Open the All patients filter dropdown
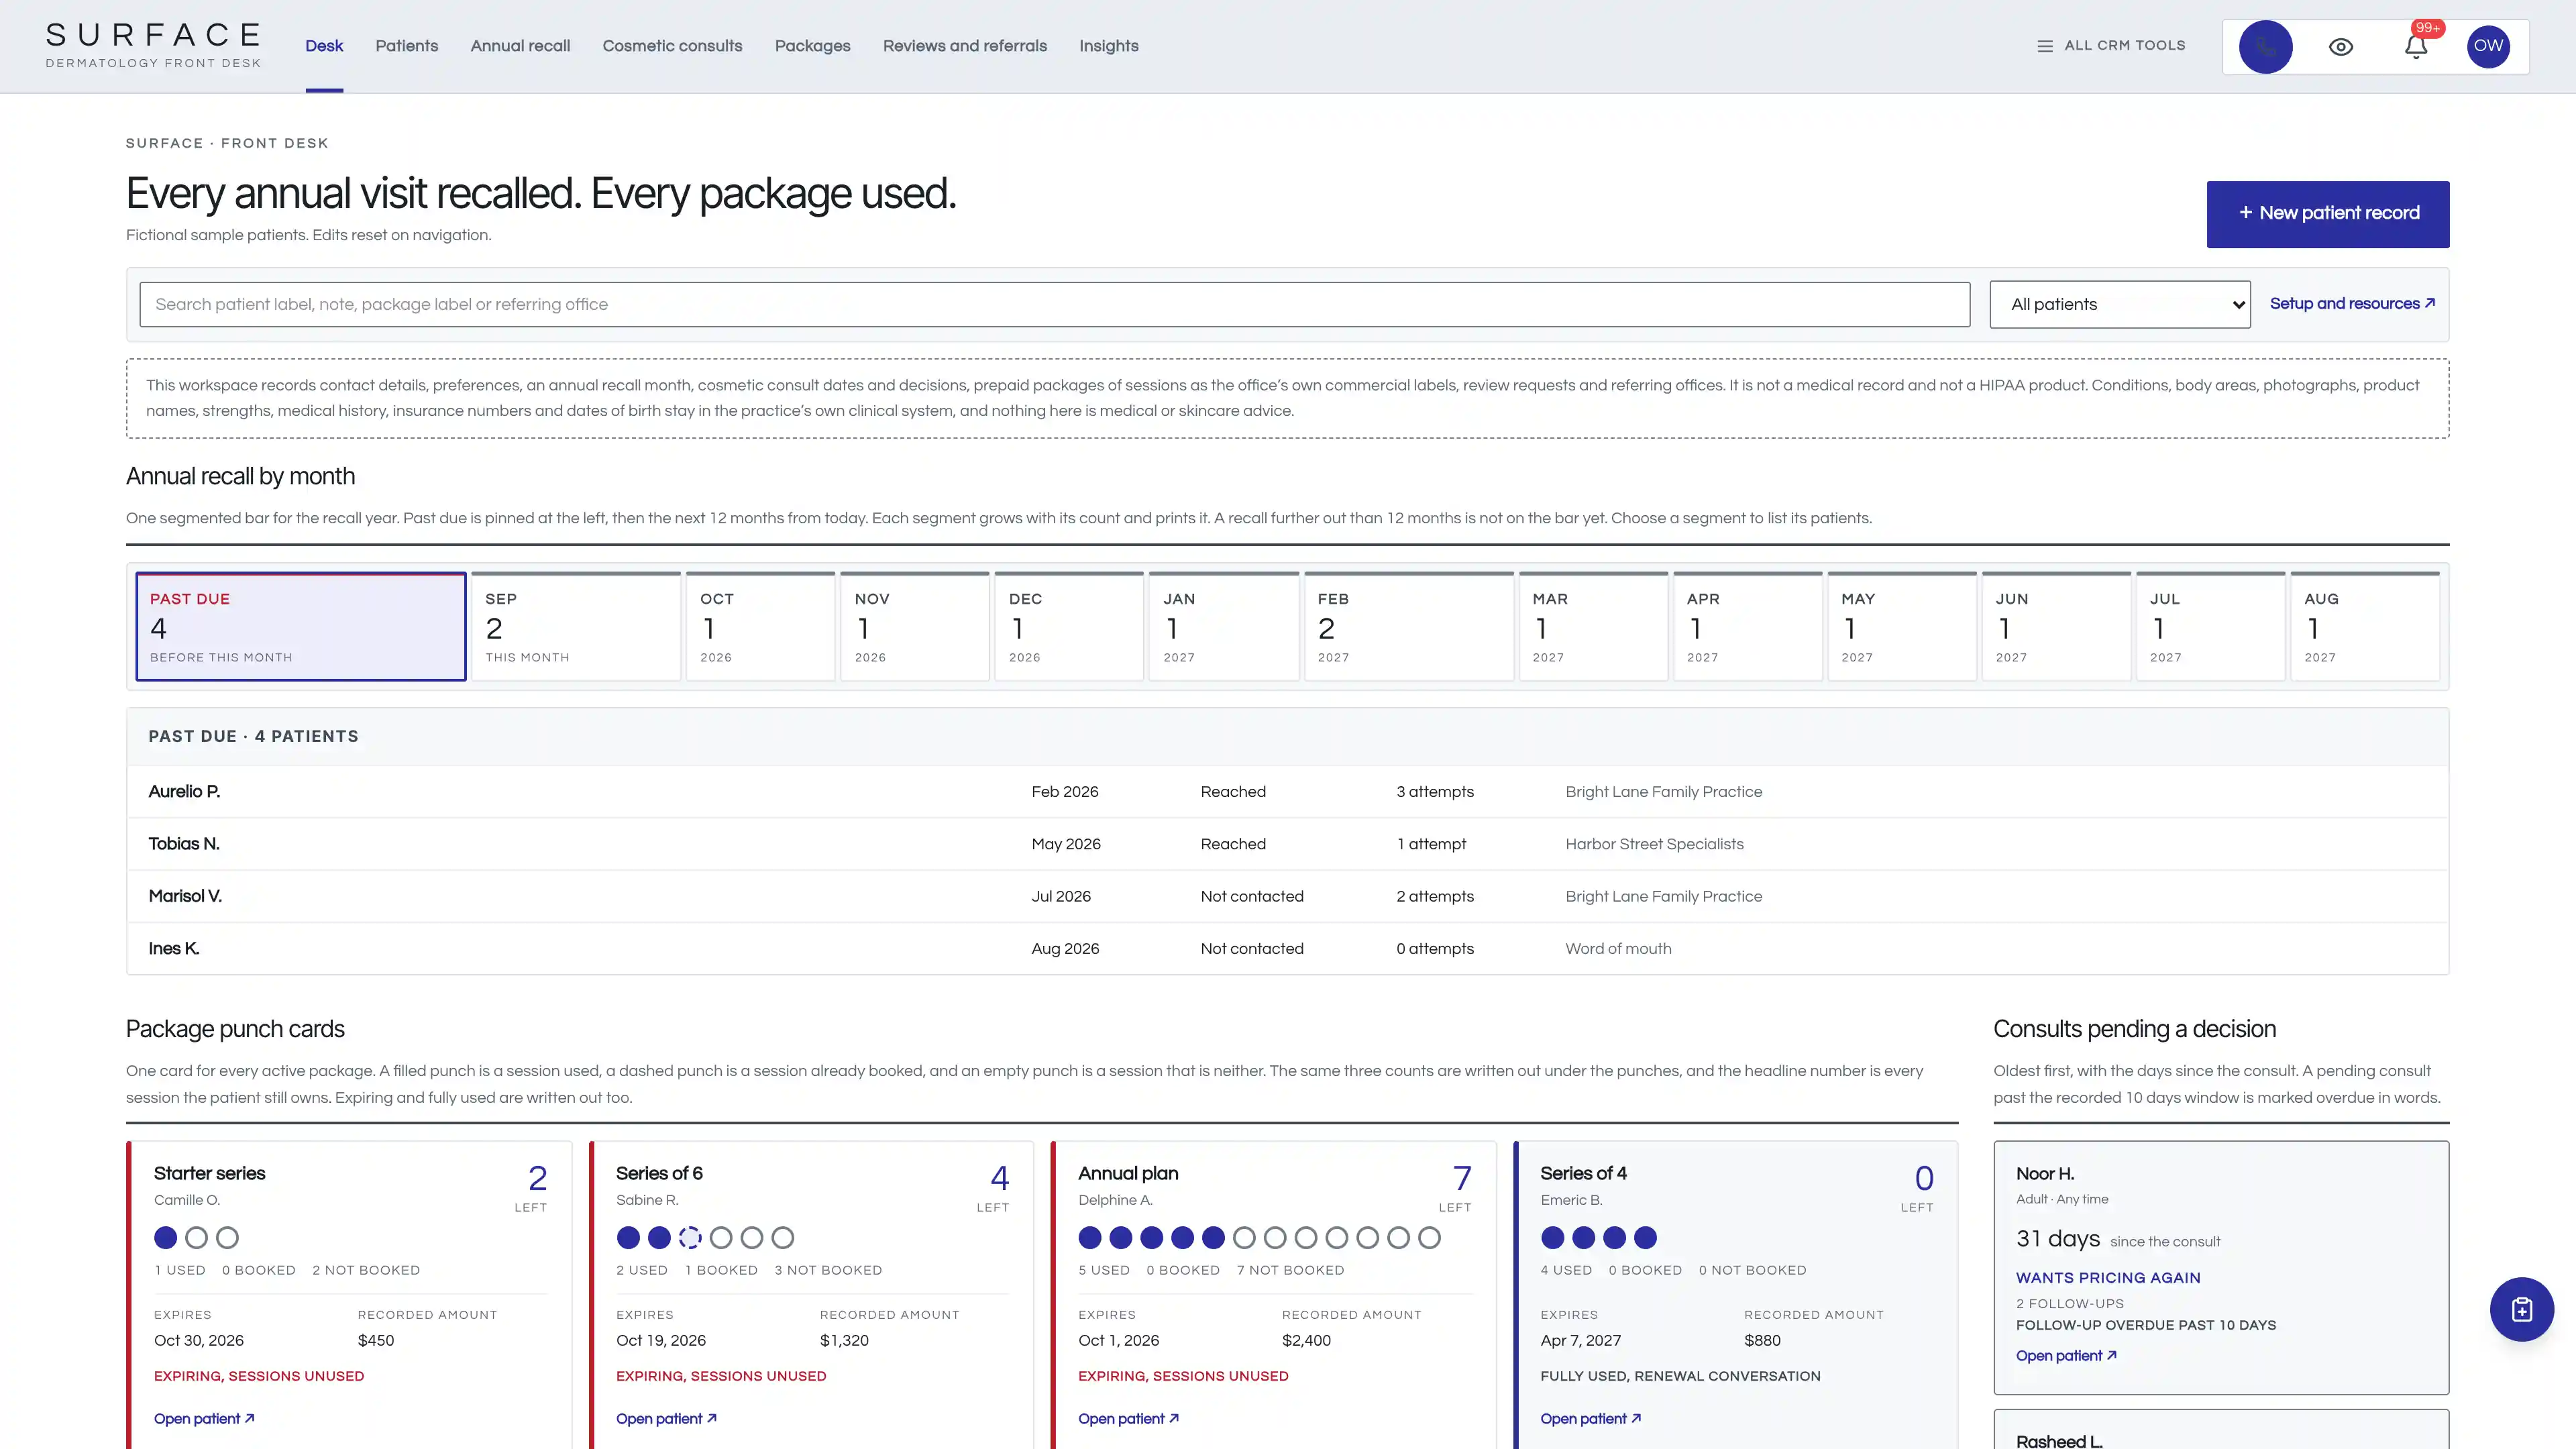 click(2119, 304)
